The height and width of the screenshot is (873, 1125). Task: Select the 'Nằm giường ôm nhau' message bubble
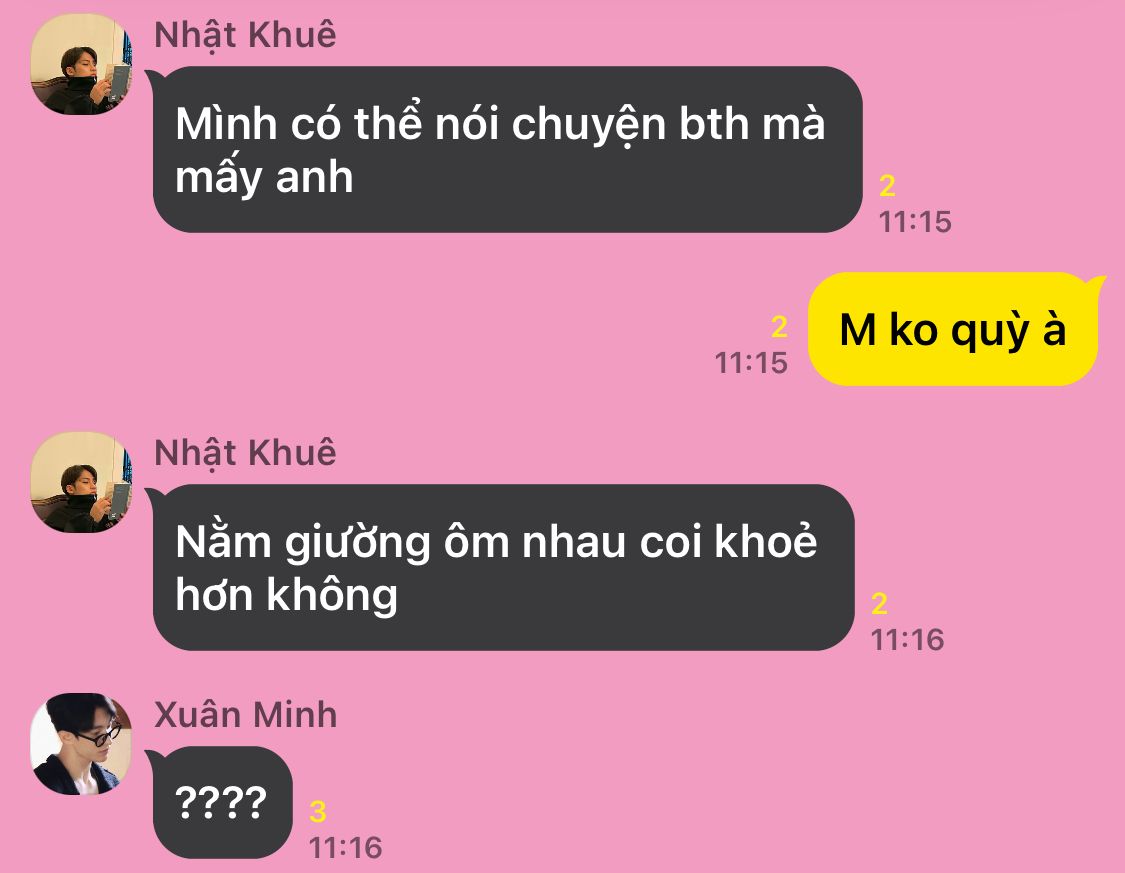[x=502, y=567]
